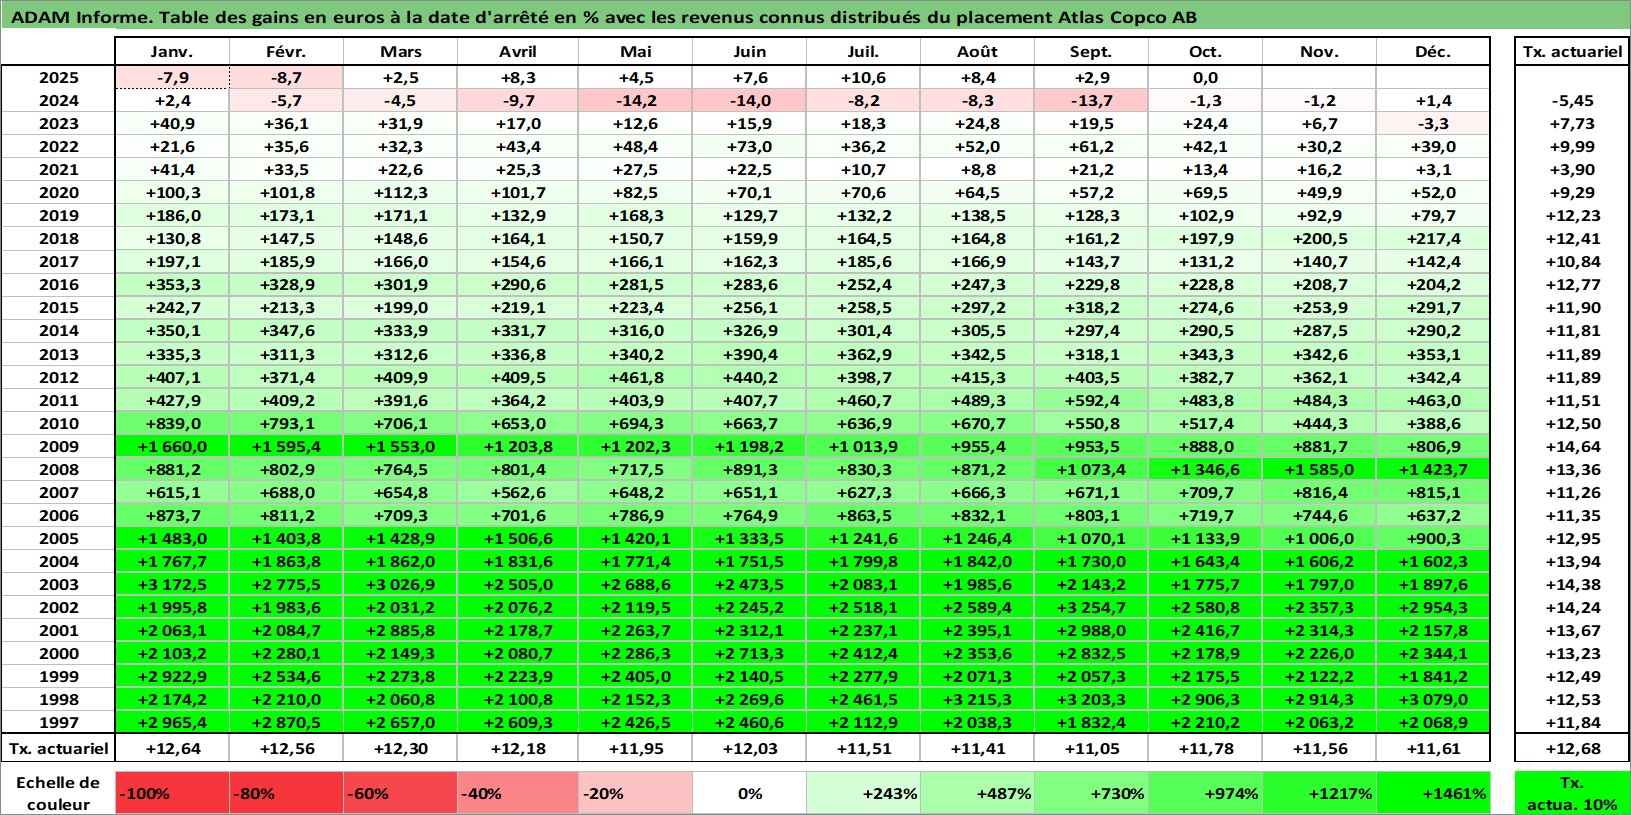Select the +873,7 cell in 2006
The height and width of the screenshot is (815, 1631).
[172, 515]
